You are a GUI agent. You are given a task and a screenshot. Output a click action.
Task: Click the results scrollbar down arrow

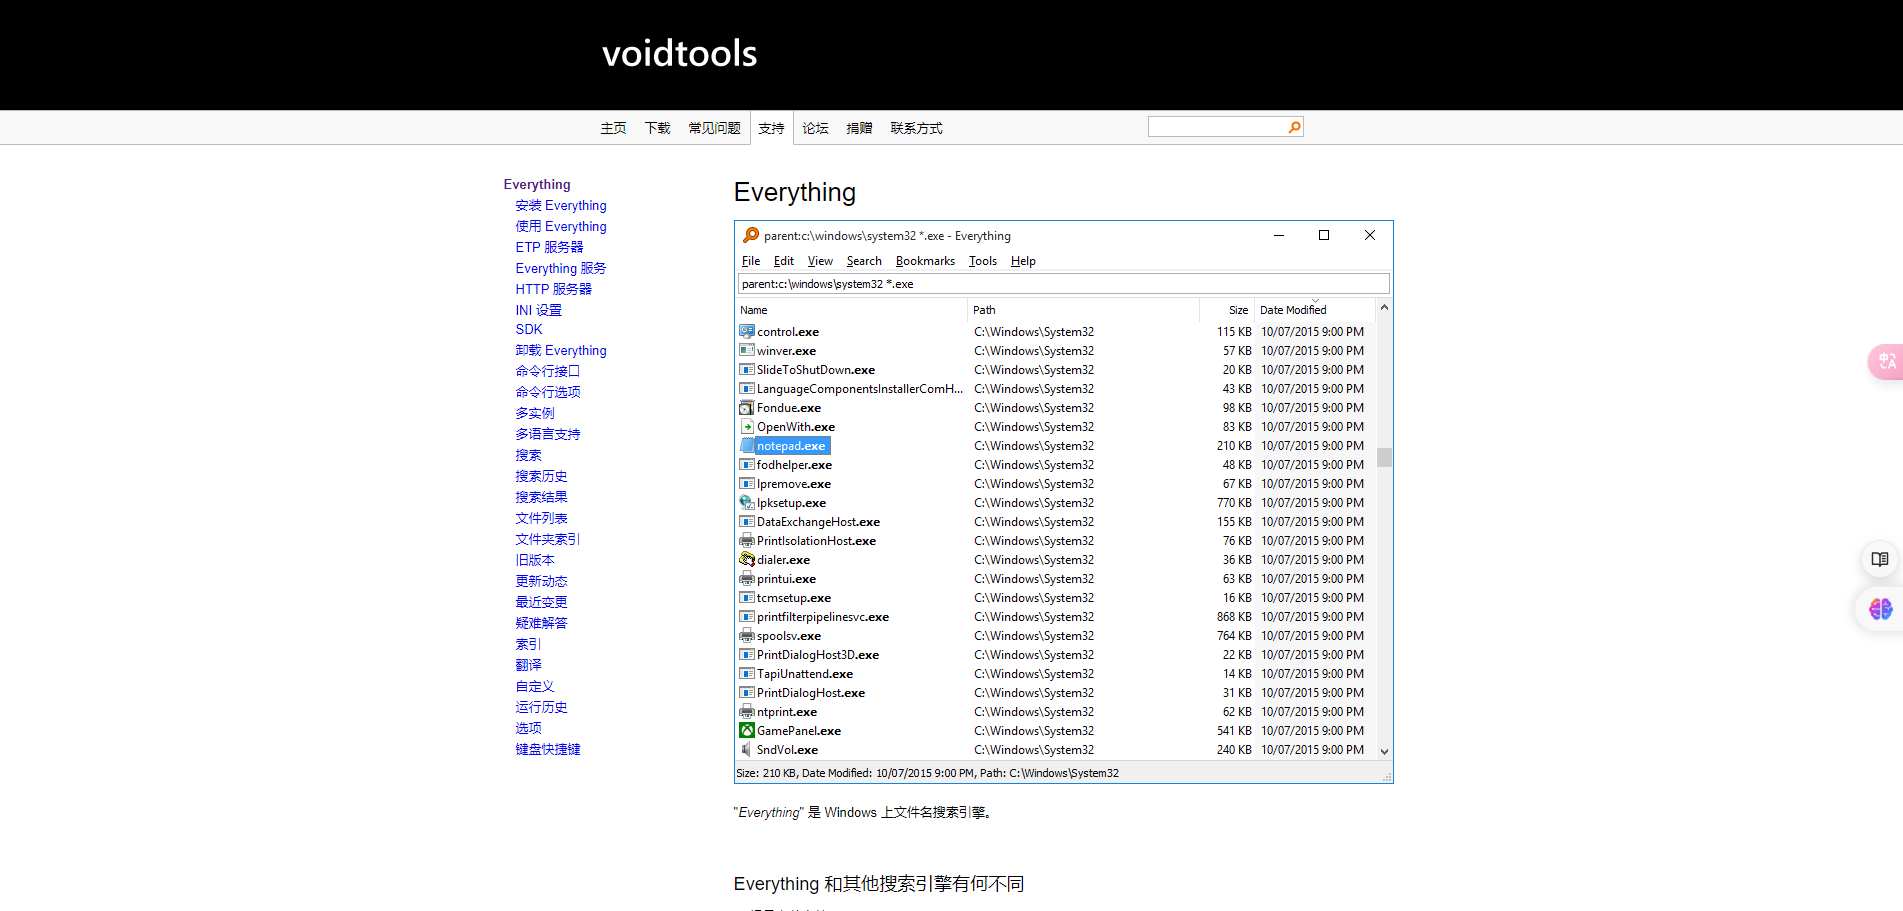point(1384,751)
